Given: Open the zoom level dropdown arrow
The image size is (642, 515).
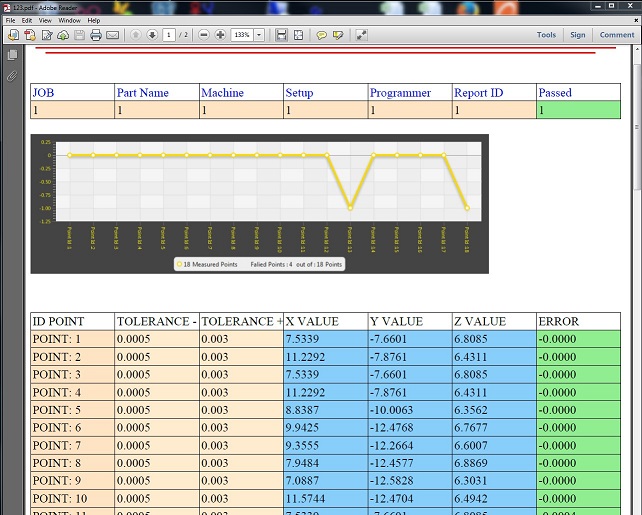Looking at the screenshot, I should click(259, 35).
